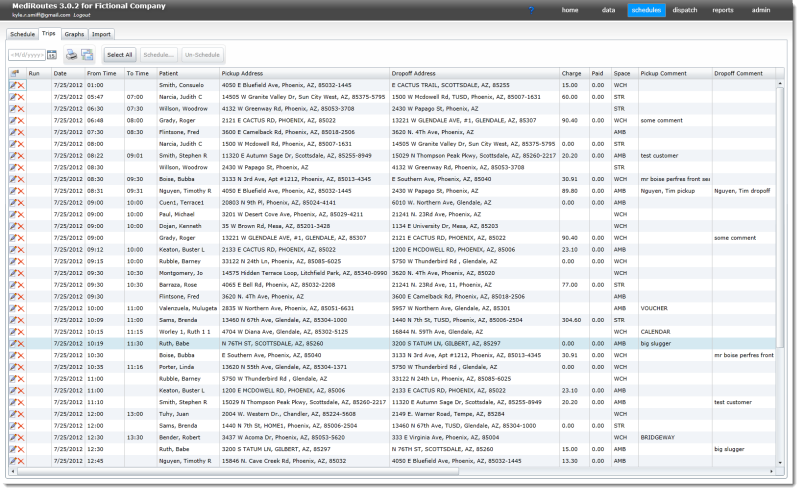Edit the Tuhy, Juan trip row
Viewport: 800px width, 491px height.
pos(13,413)
